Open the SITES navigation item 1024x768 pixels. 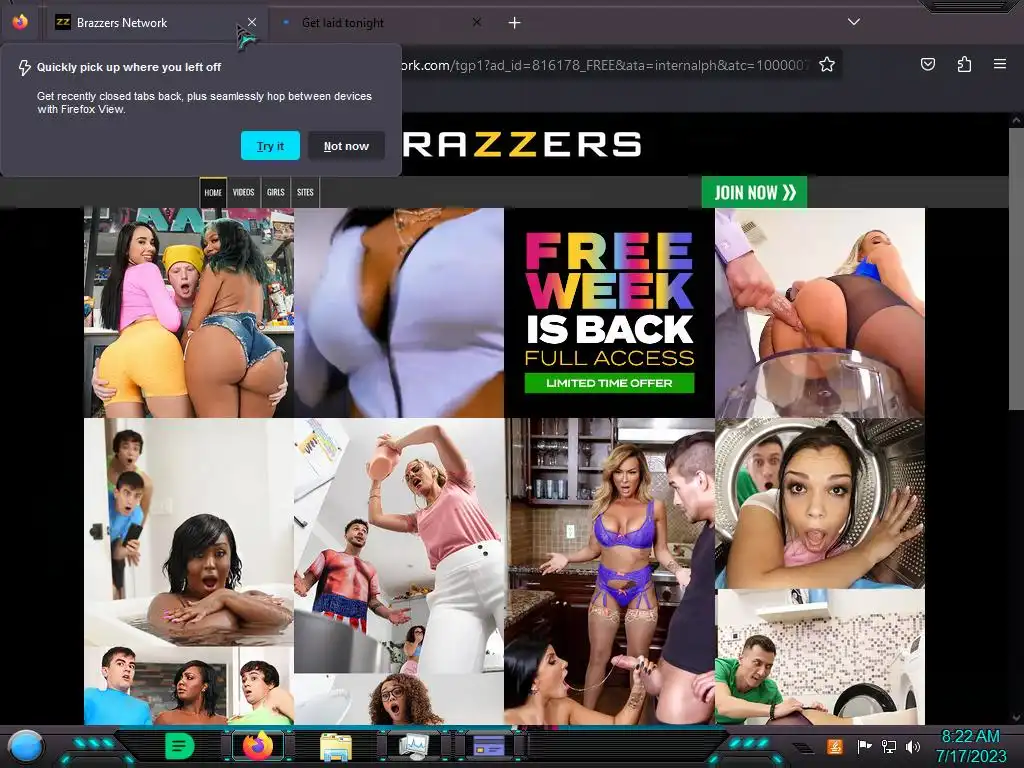tap(305, 193)
